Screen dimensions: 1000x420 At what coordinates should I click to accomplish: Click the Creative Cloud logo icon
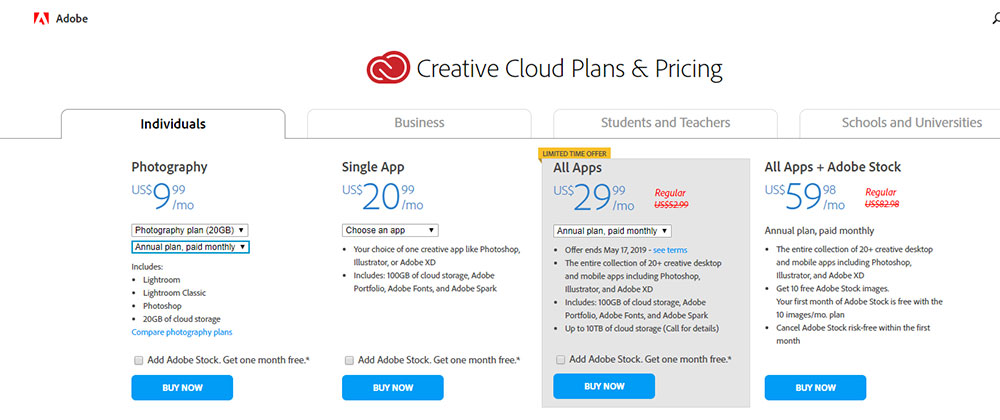point(388,68)
